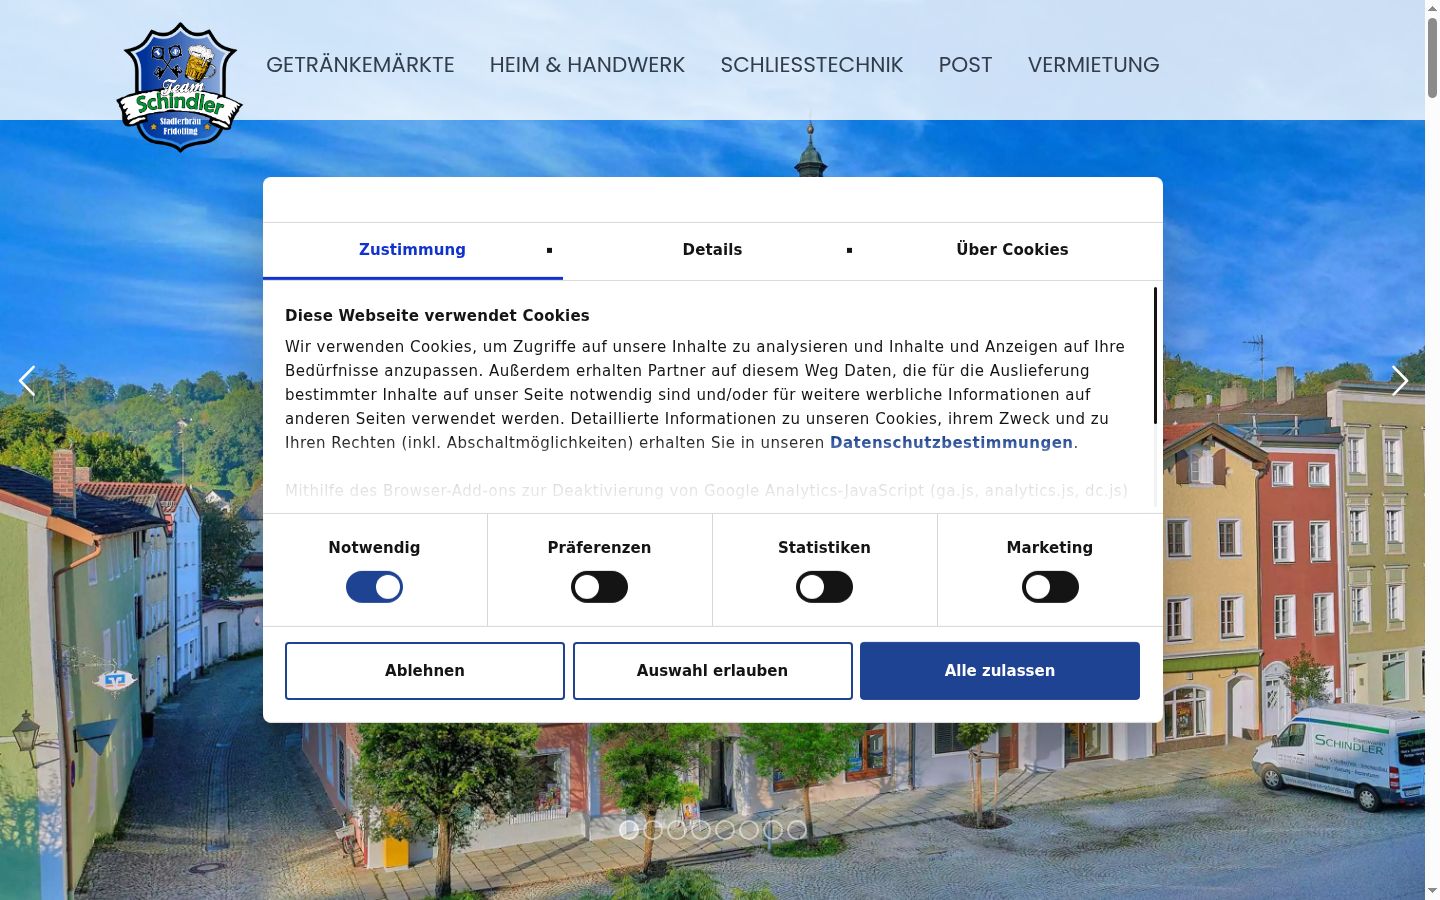Screen dimensions: 1440x900
Task: Go to the Post menu item
Action: (x=965, y=65)
